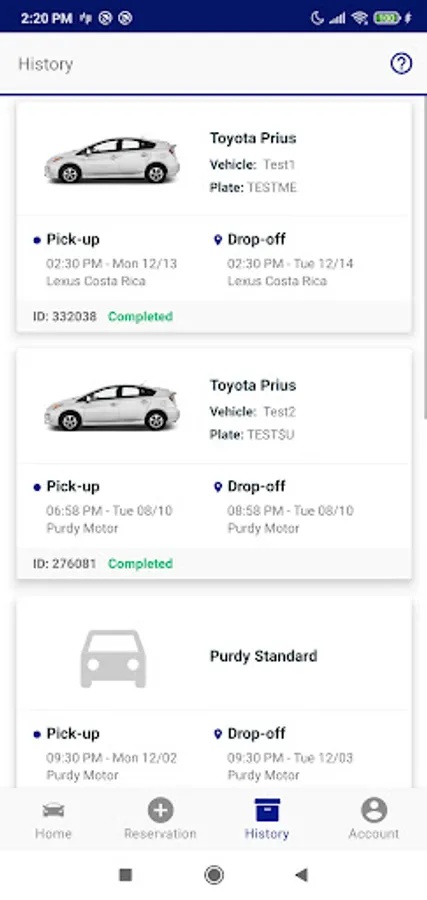The height and width of the screenshot is (900, 427).
Task: Switch to the Reservation tab label
Action: coord(160,833)
